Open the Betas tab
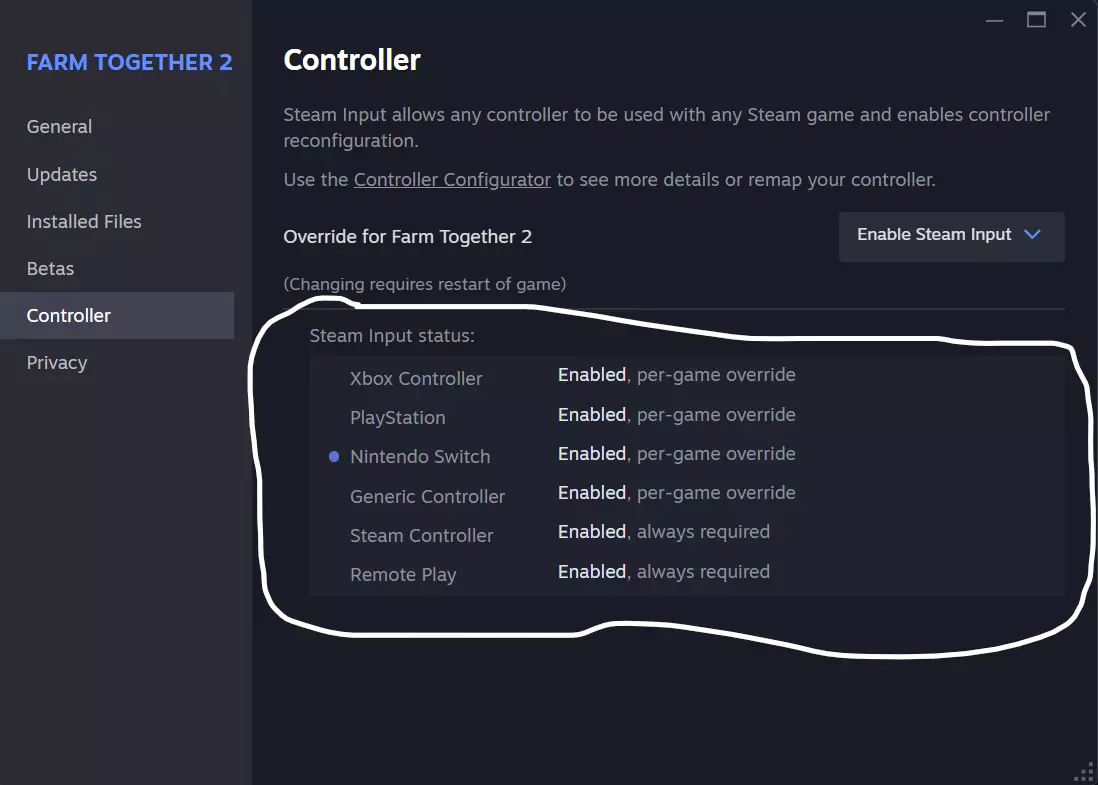The height and width of the screenshot is (785, 1098). click(x=50, y=268)
